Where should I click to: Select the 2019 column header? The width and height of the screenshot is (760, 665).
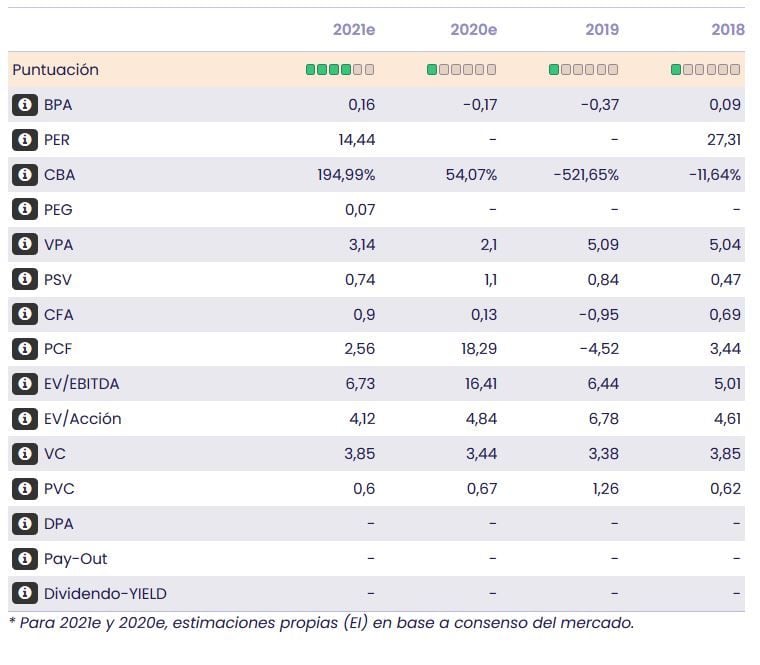[602, 30]
